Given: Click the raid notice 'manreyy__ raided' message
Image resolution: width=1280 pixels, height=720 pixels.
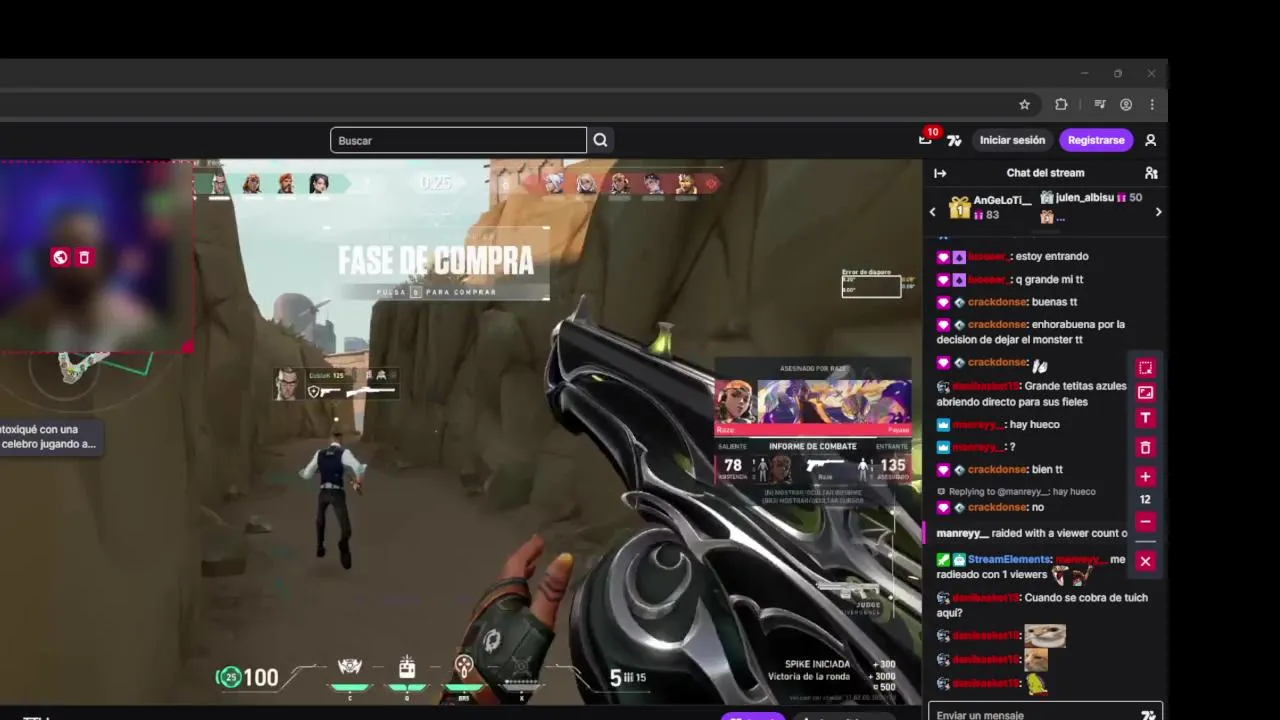Looking at the screenshot, I should tap(1031, 533).
